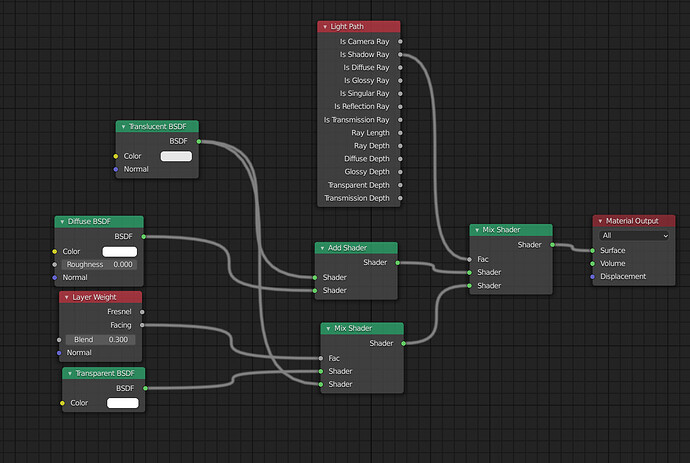Collapse the Layer Weight node
Viewport: 690px width, 463px height.
(66, 298)
